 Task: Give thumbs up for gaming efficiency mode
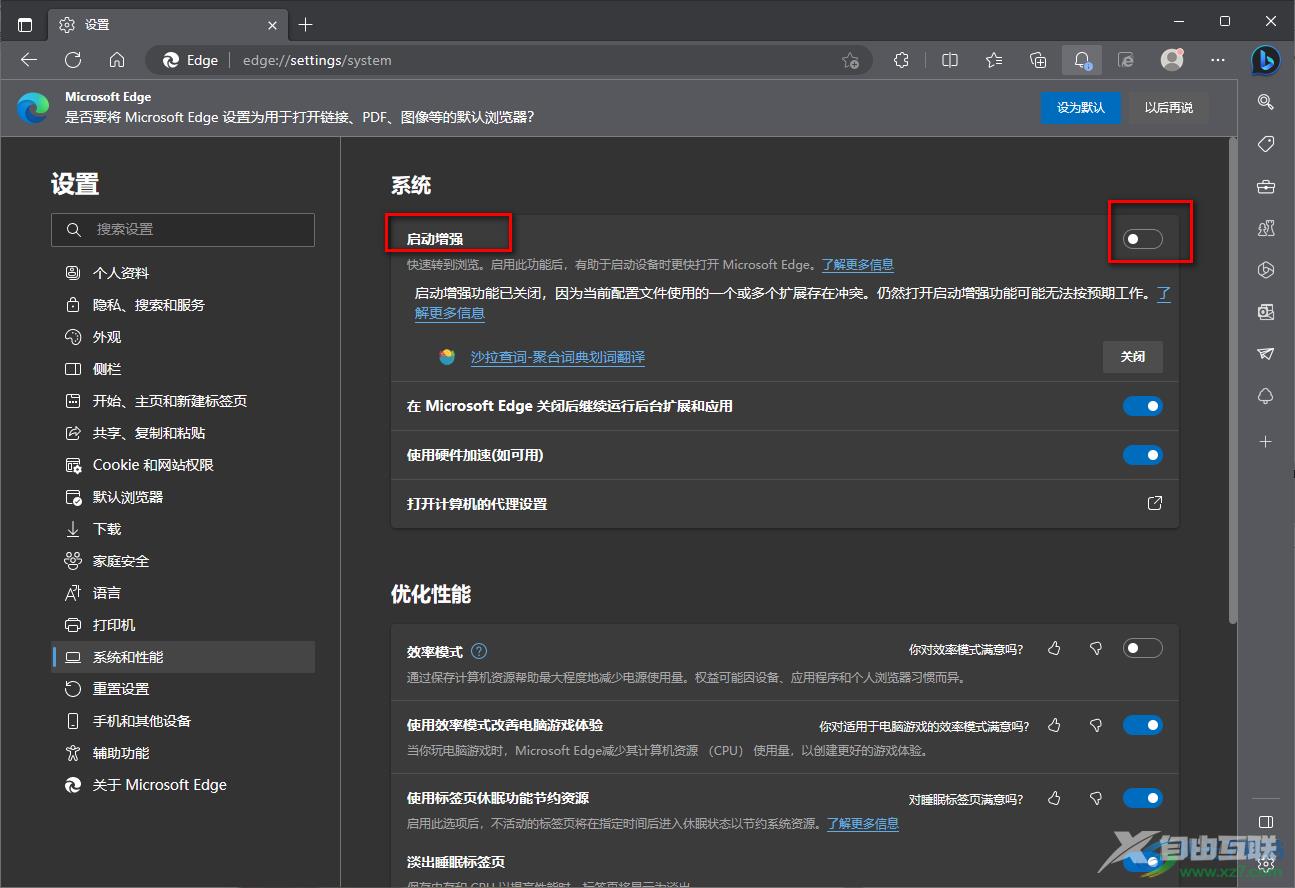tap(1054, 725)
